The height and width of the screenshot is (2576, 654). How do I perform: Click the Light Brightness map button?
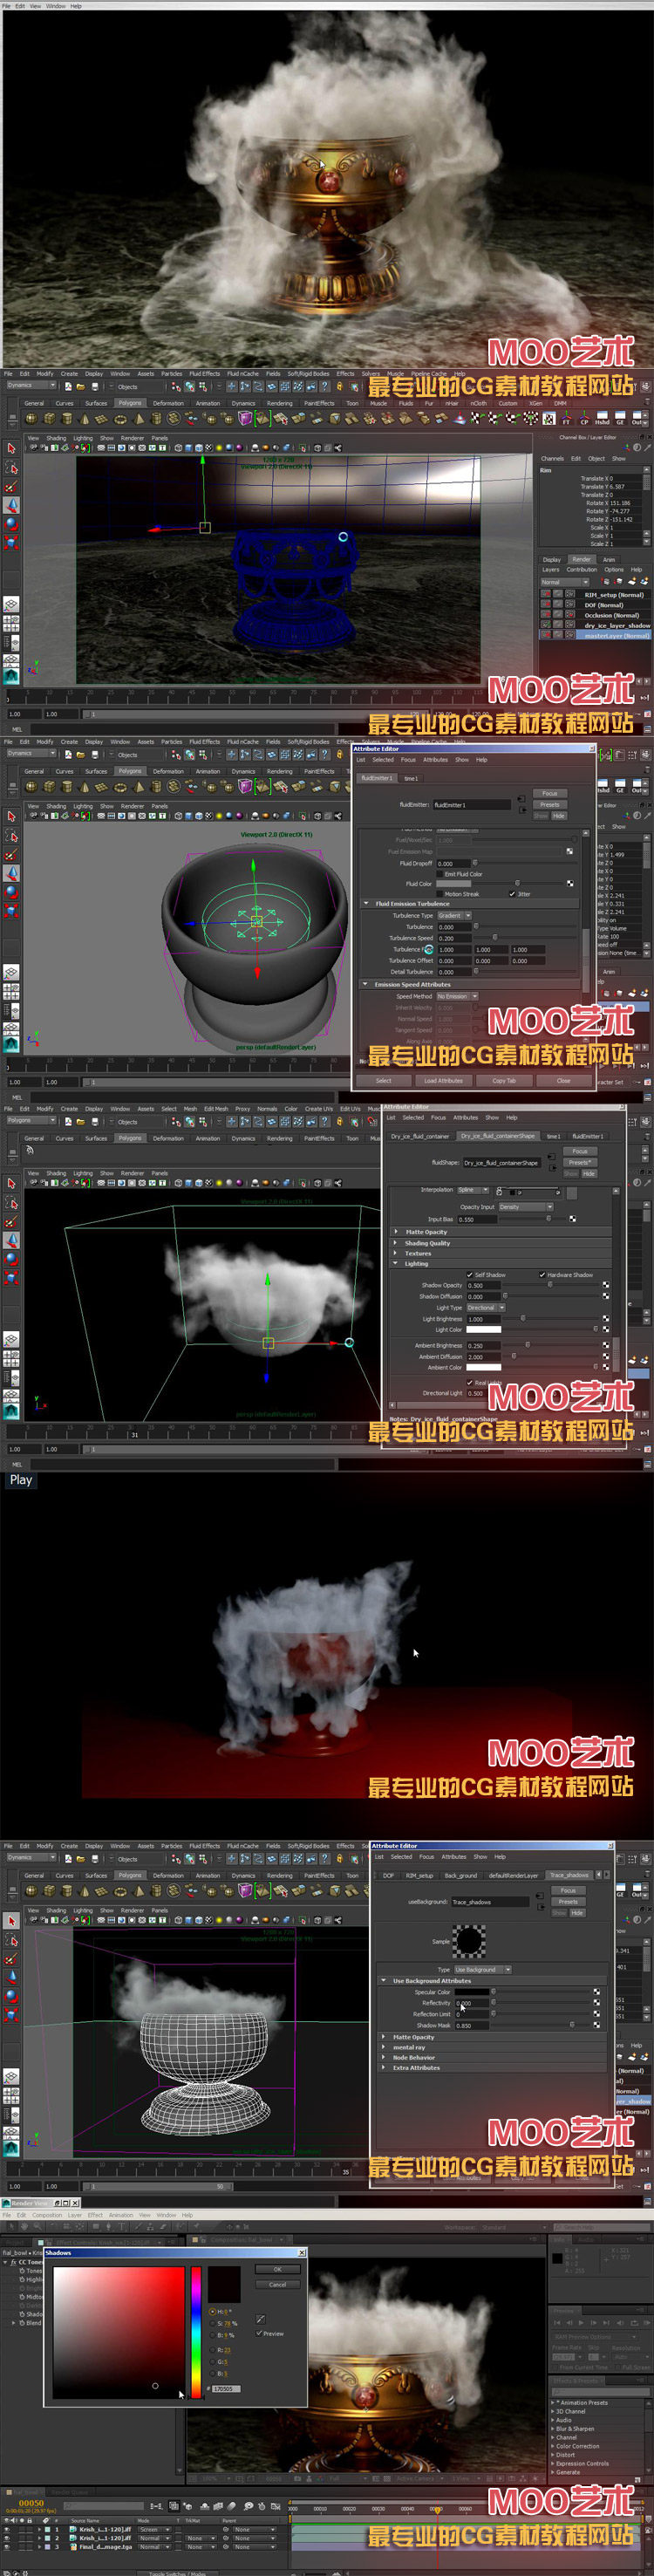click(606, 1318)
